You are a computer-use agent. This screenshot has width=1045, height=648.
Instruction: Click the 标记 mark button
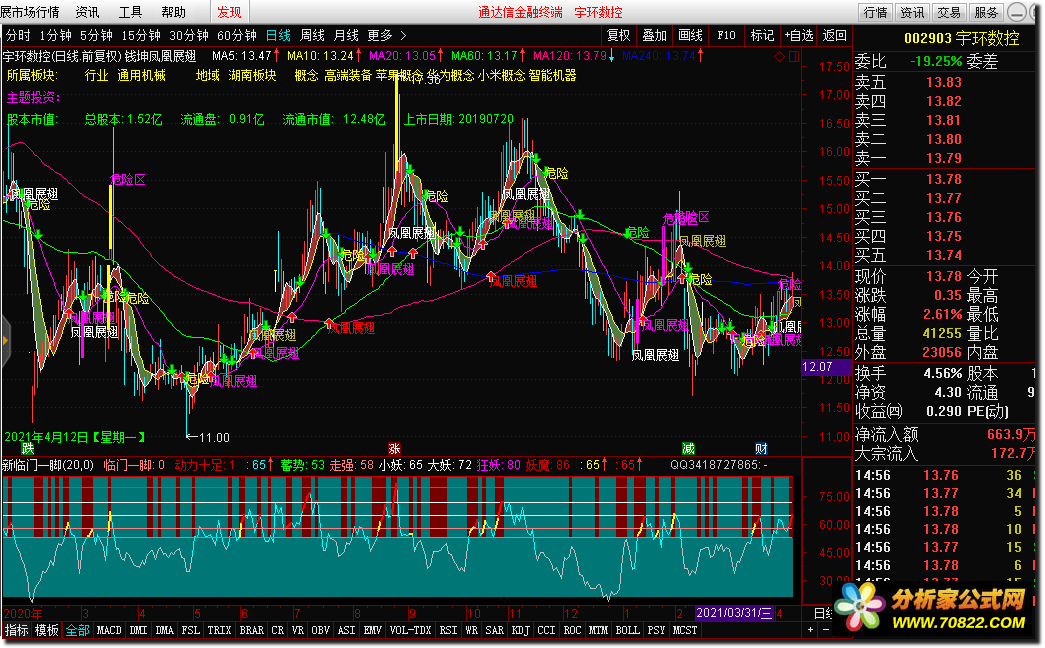762,35
